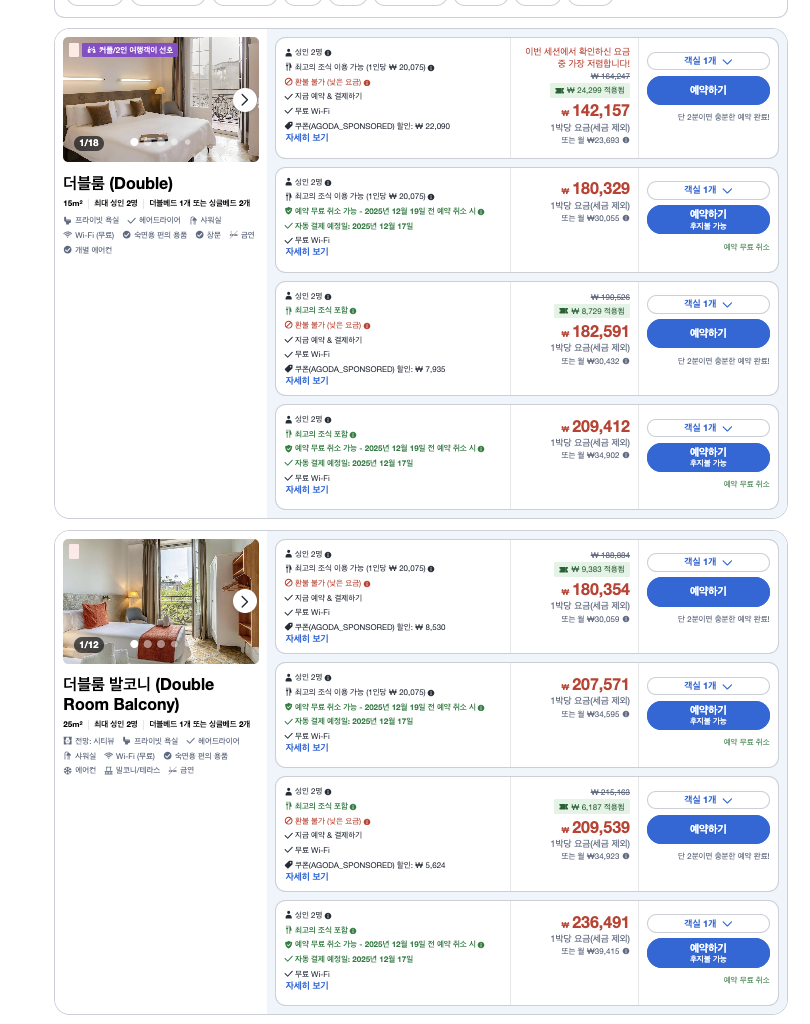This screenshot has height=1024, width=810.
Task: Advance the 더블룸 발코니 photo carousel arrow
Action: point(245,601)
